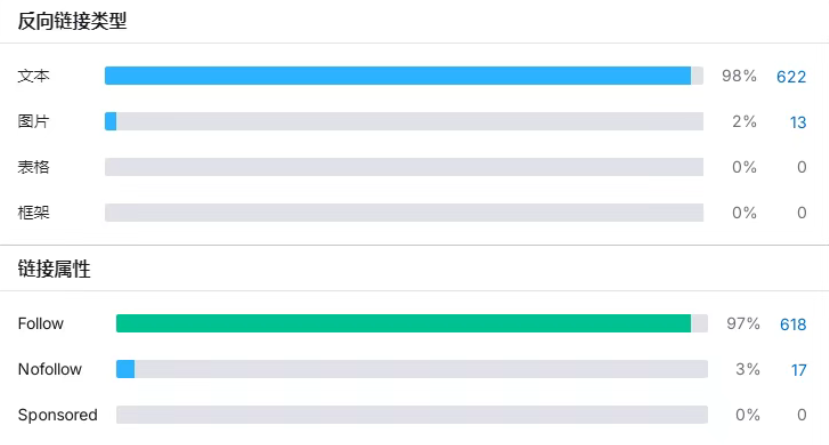
Task: Select the 图片 row label
Action: 33,122
